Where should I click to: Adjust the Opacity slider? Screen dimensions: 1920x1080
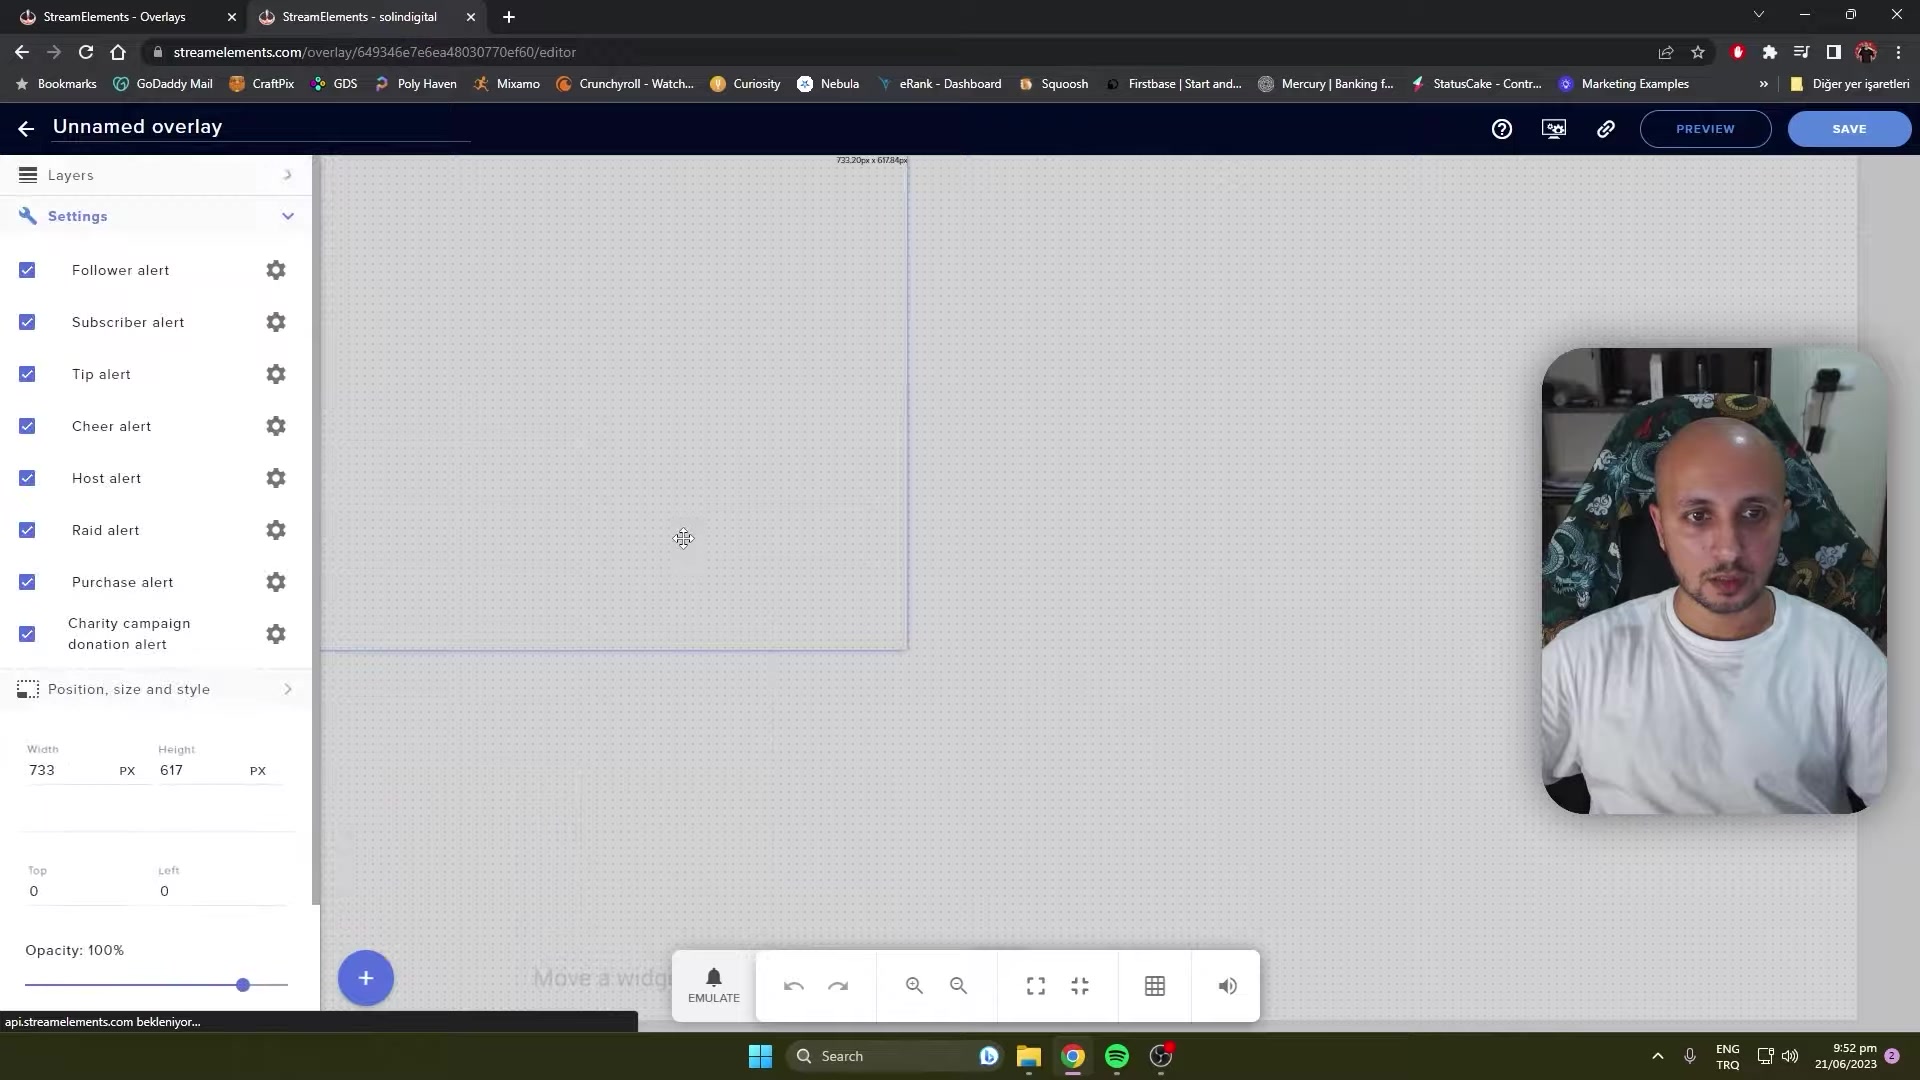[242, 984]
